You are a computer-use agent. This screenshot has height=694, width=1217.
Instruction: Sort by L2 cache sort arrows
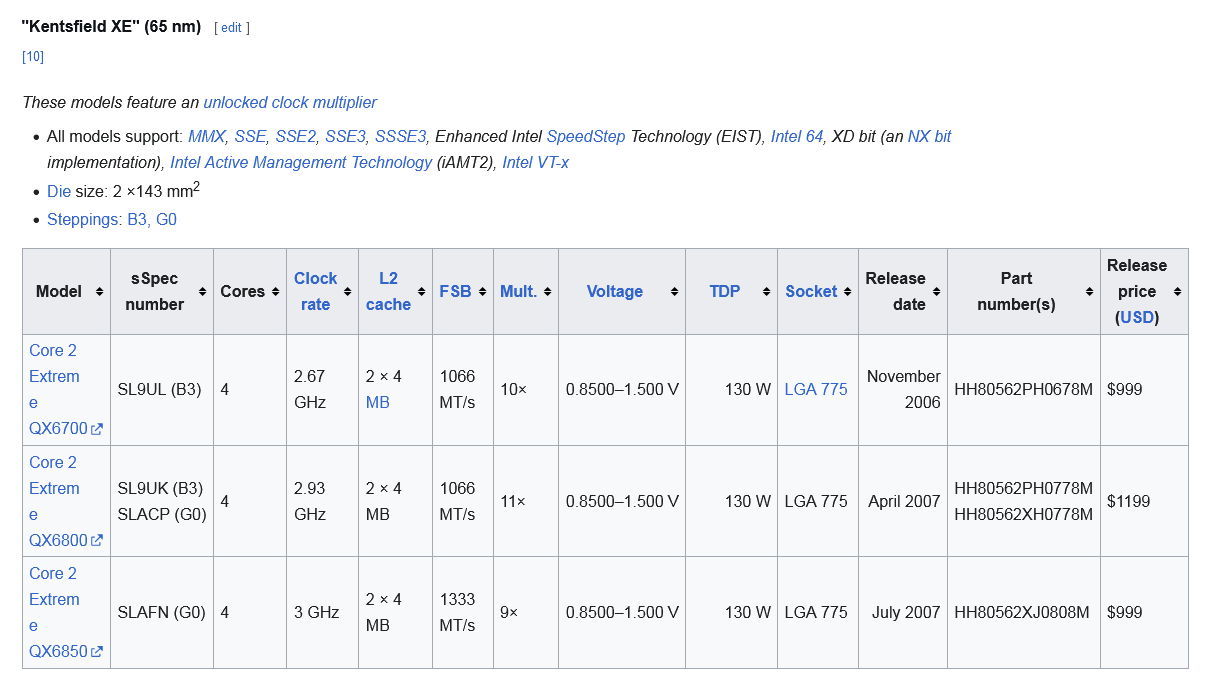[x=421, y=292]
